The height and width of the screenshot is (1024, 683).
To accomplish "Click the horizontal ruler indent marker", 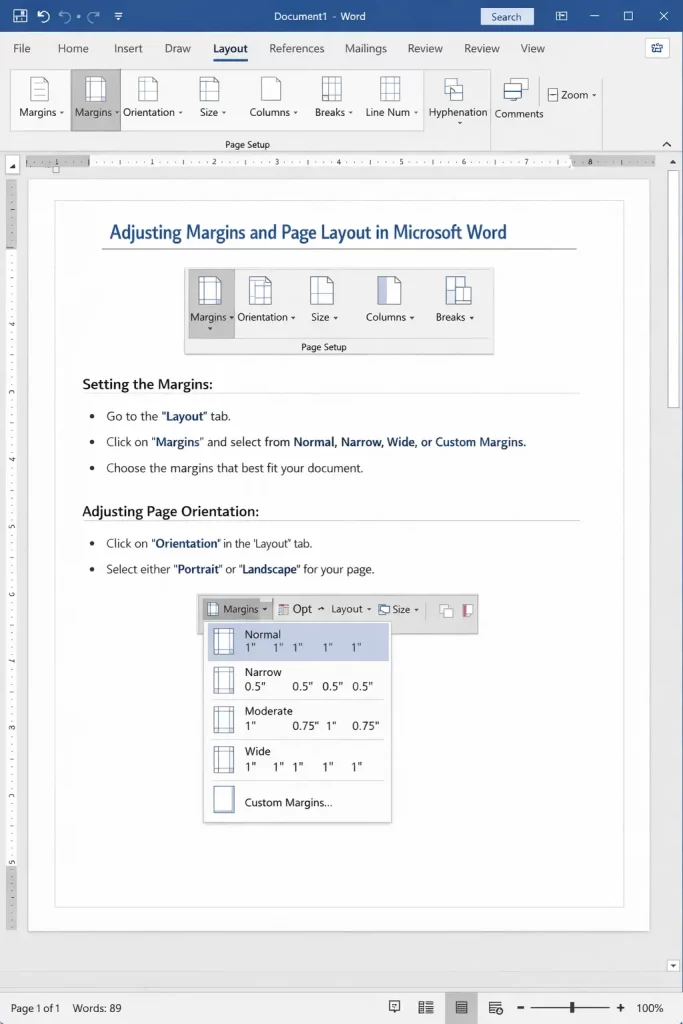I will (x=56, y=167).
